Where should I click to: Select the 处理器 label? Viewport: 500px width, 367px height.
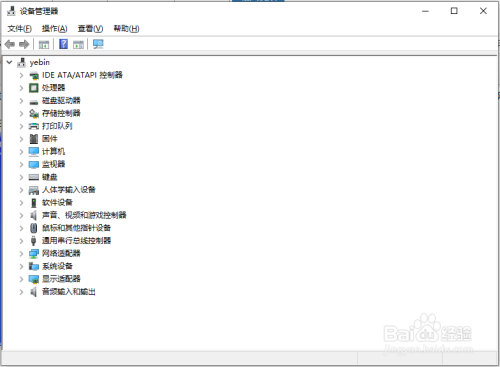click(53, 88)
